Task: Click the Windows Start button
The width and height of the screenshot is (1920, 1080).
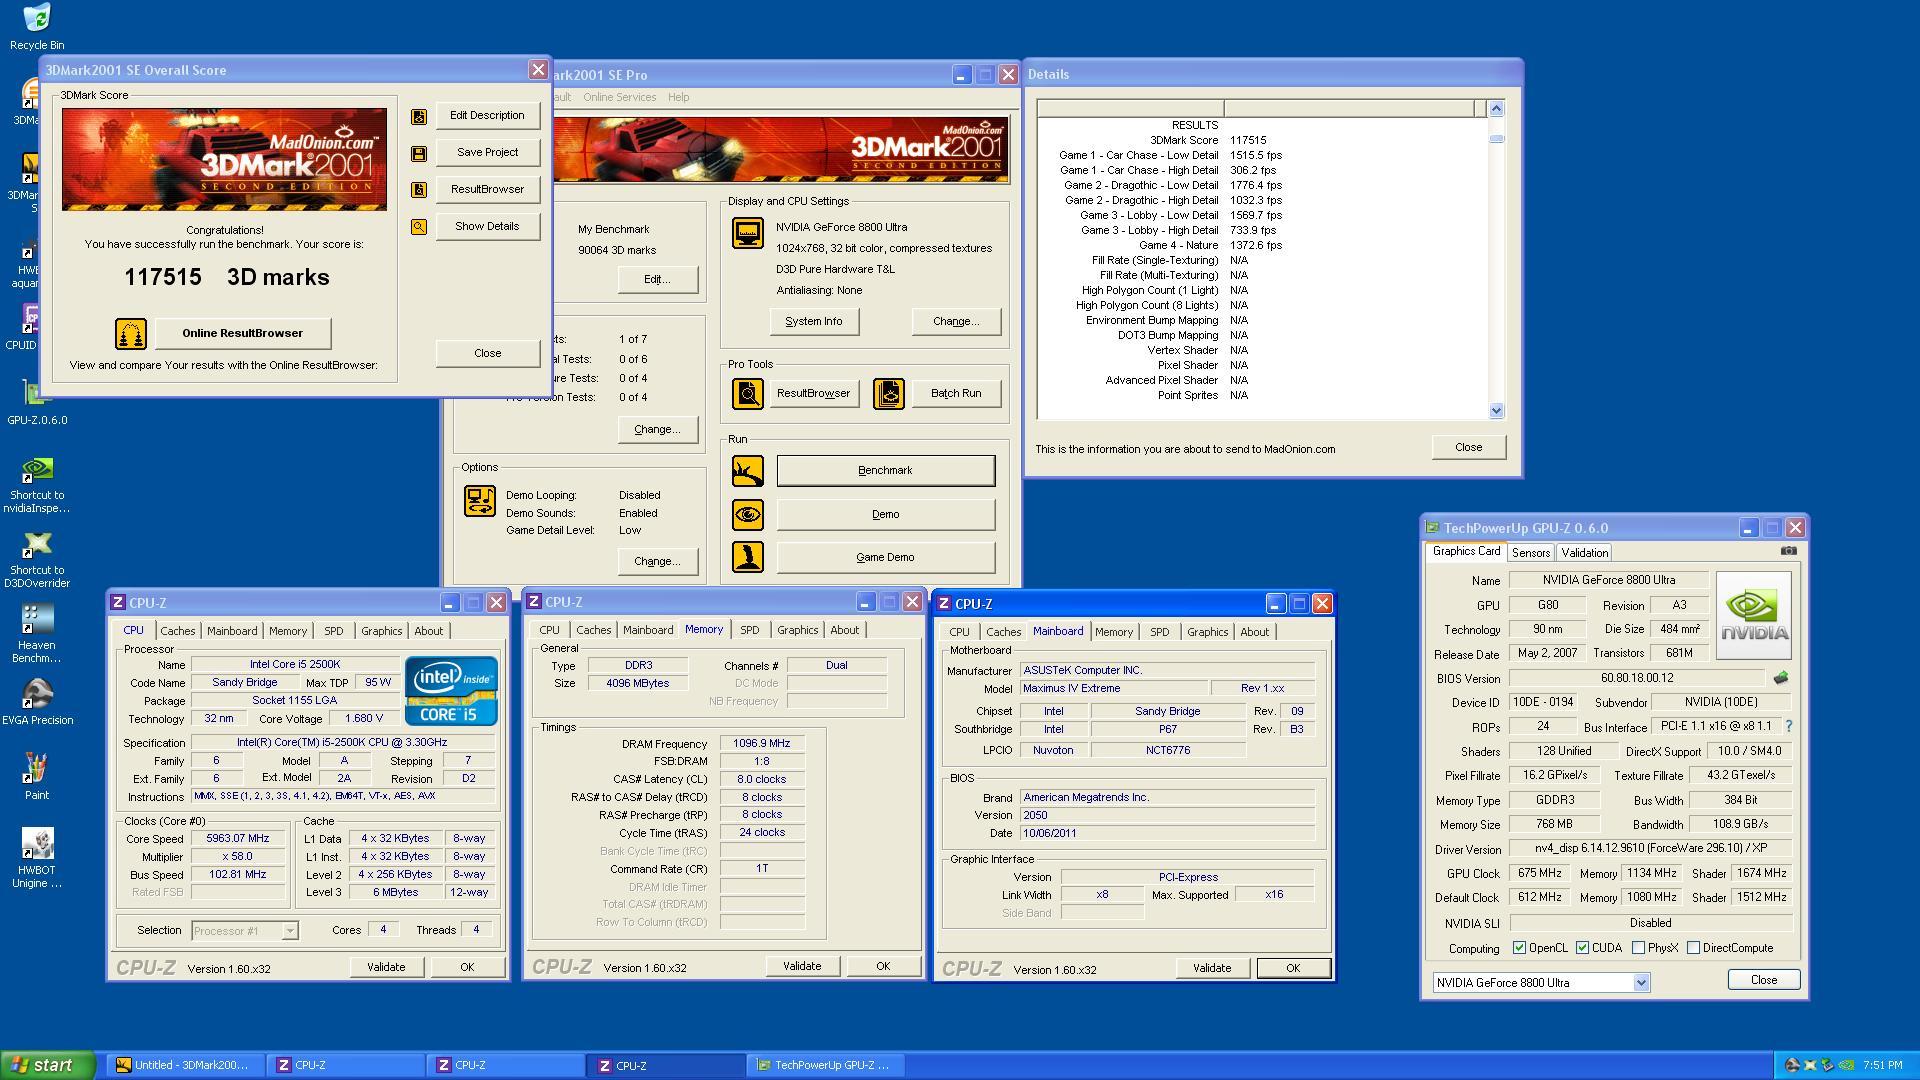Action: coord(48,1065)
